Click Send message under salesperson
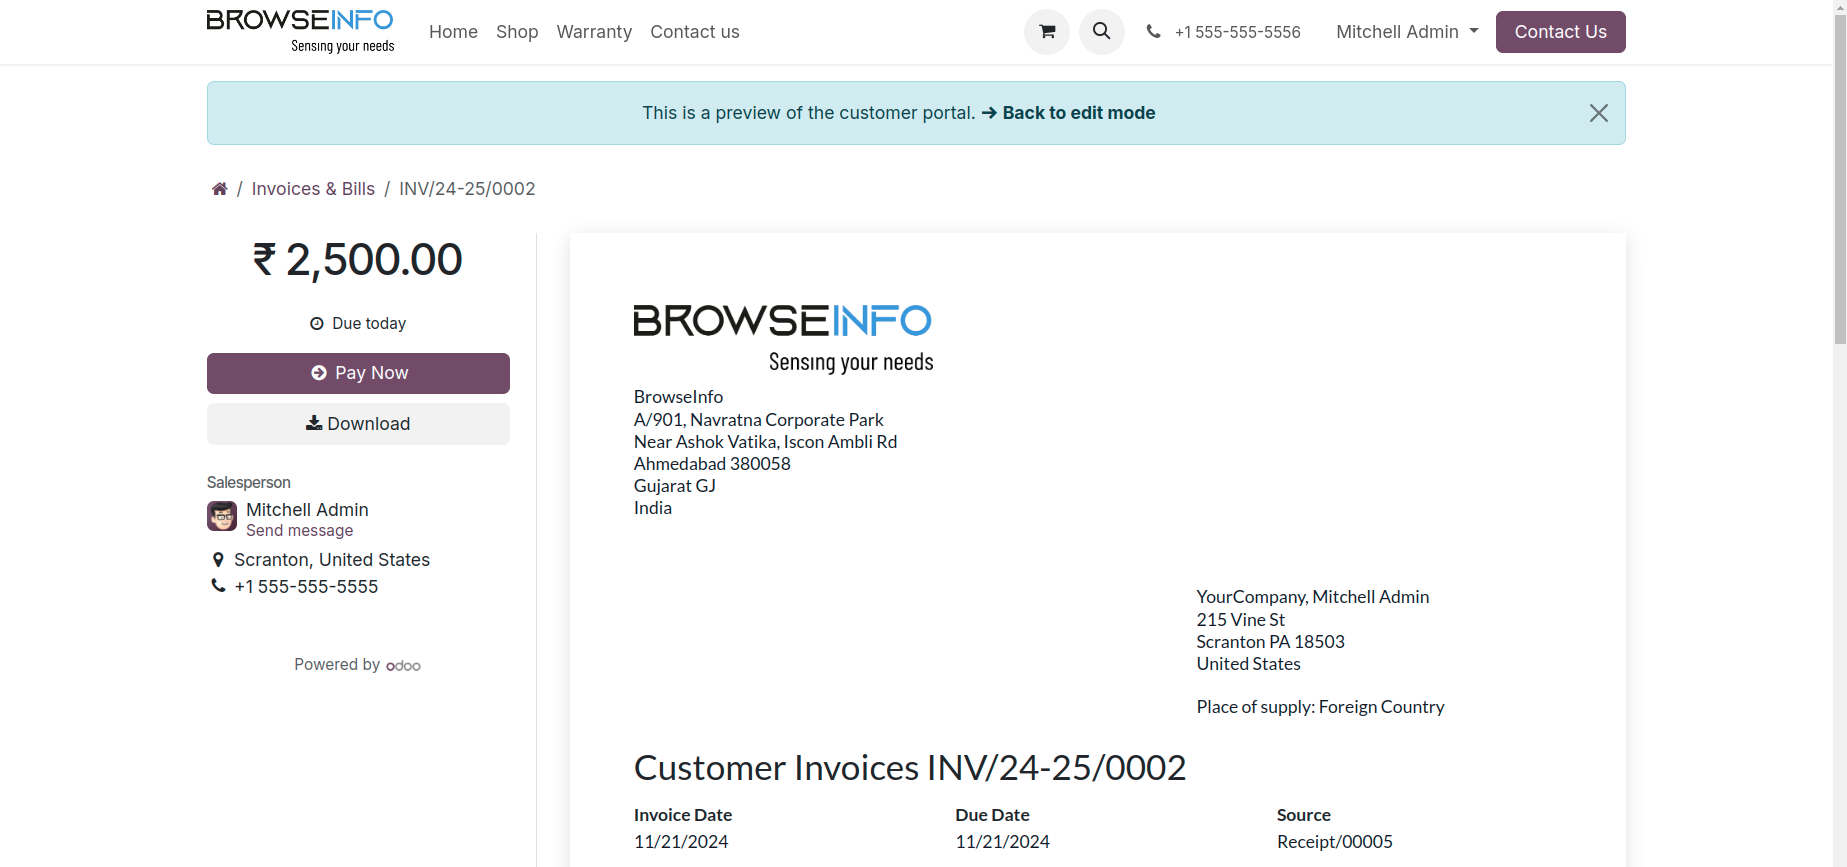 (x=299, y=531)
